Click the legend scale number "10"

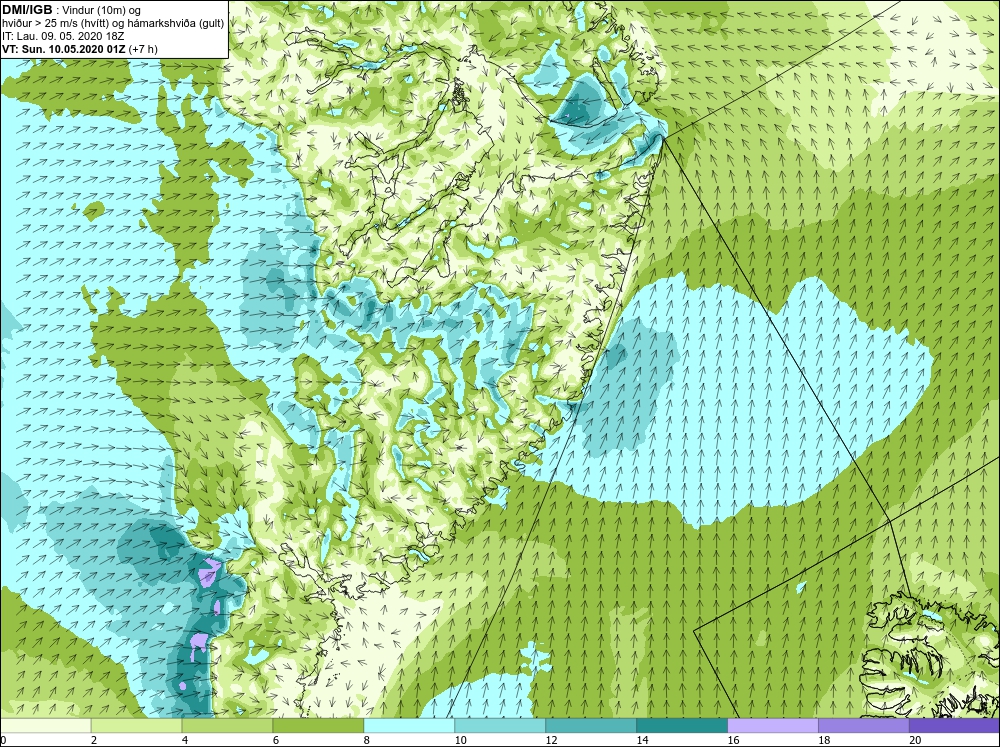[460, 740]
